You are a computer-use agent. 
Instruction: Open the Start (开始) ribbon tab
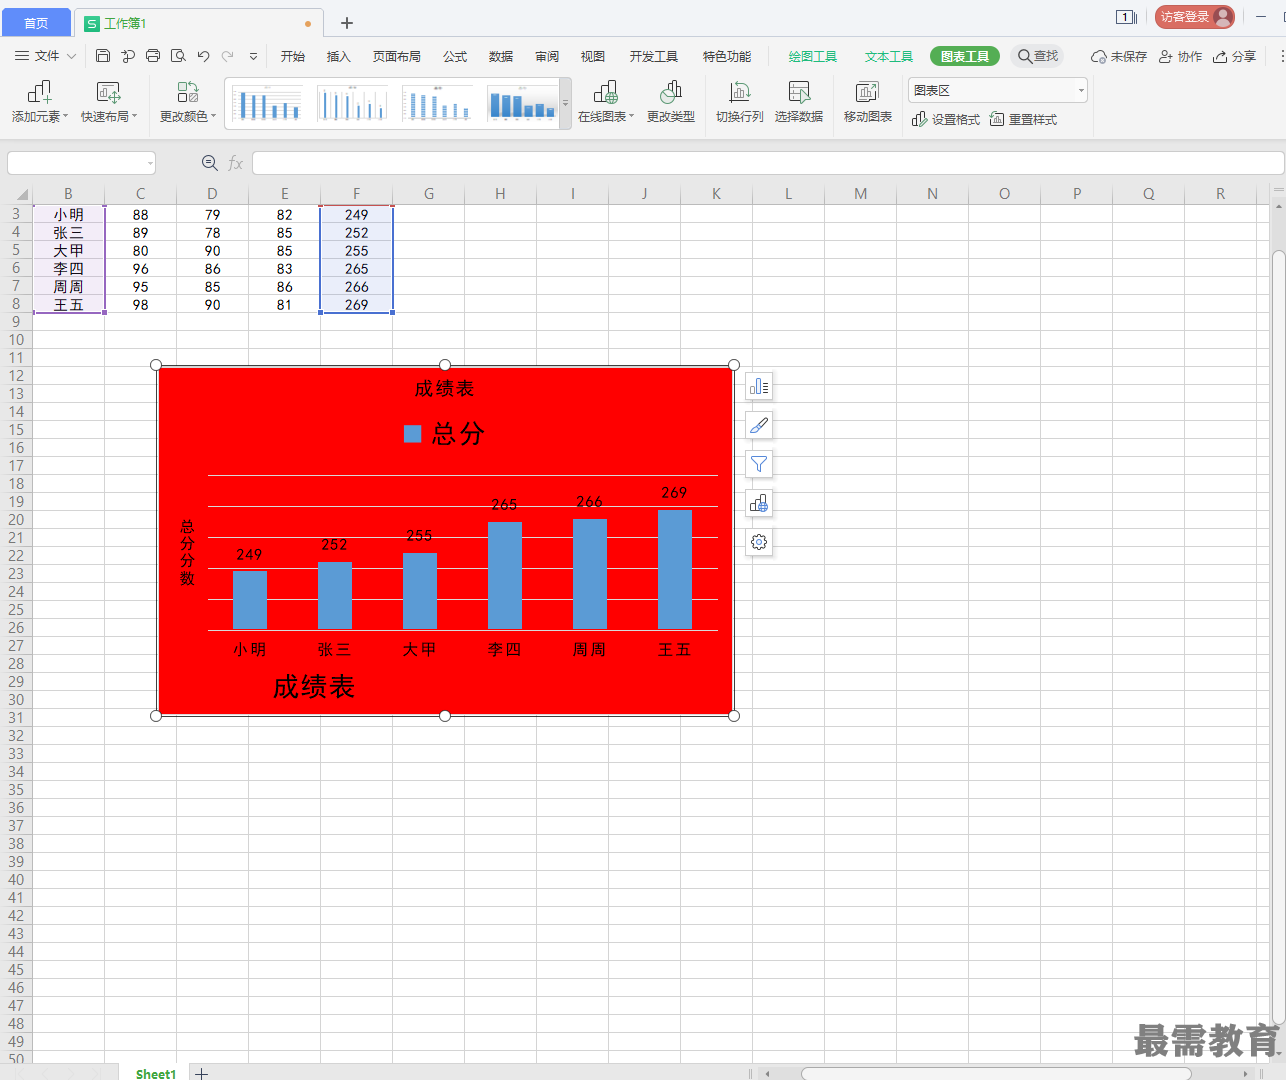tap(293, 56)
